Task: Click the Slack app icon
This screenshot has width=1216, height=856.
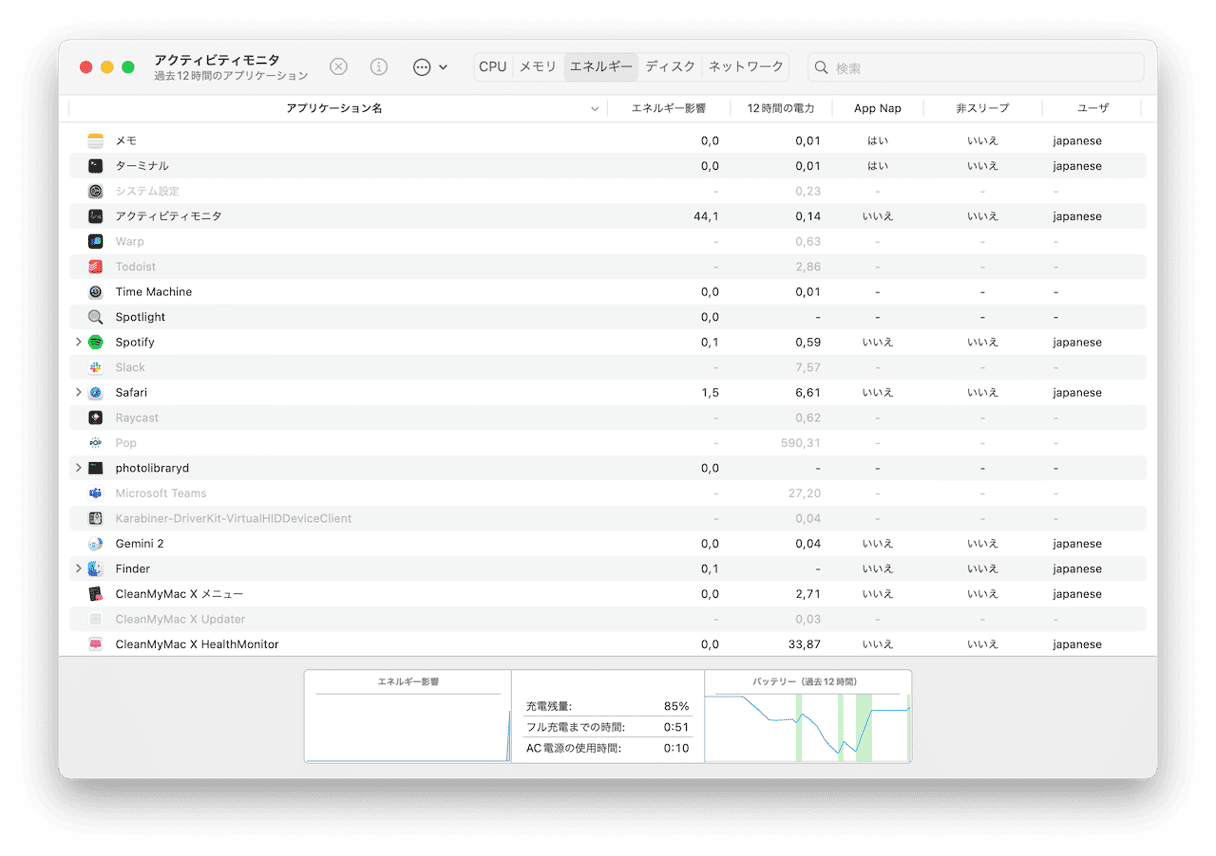Action: click(95, 367)
